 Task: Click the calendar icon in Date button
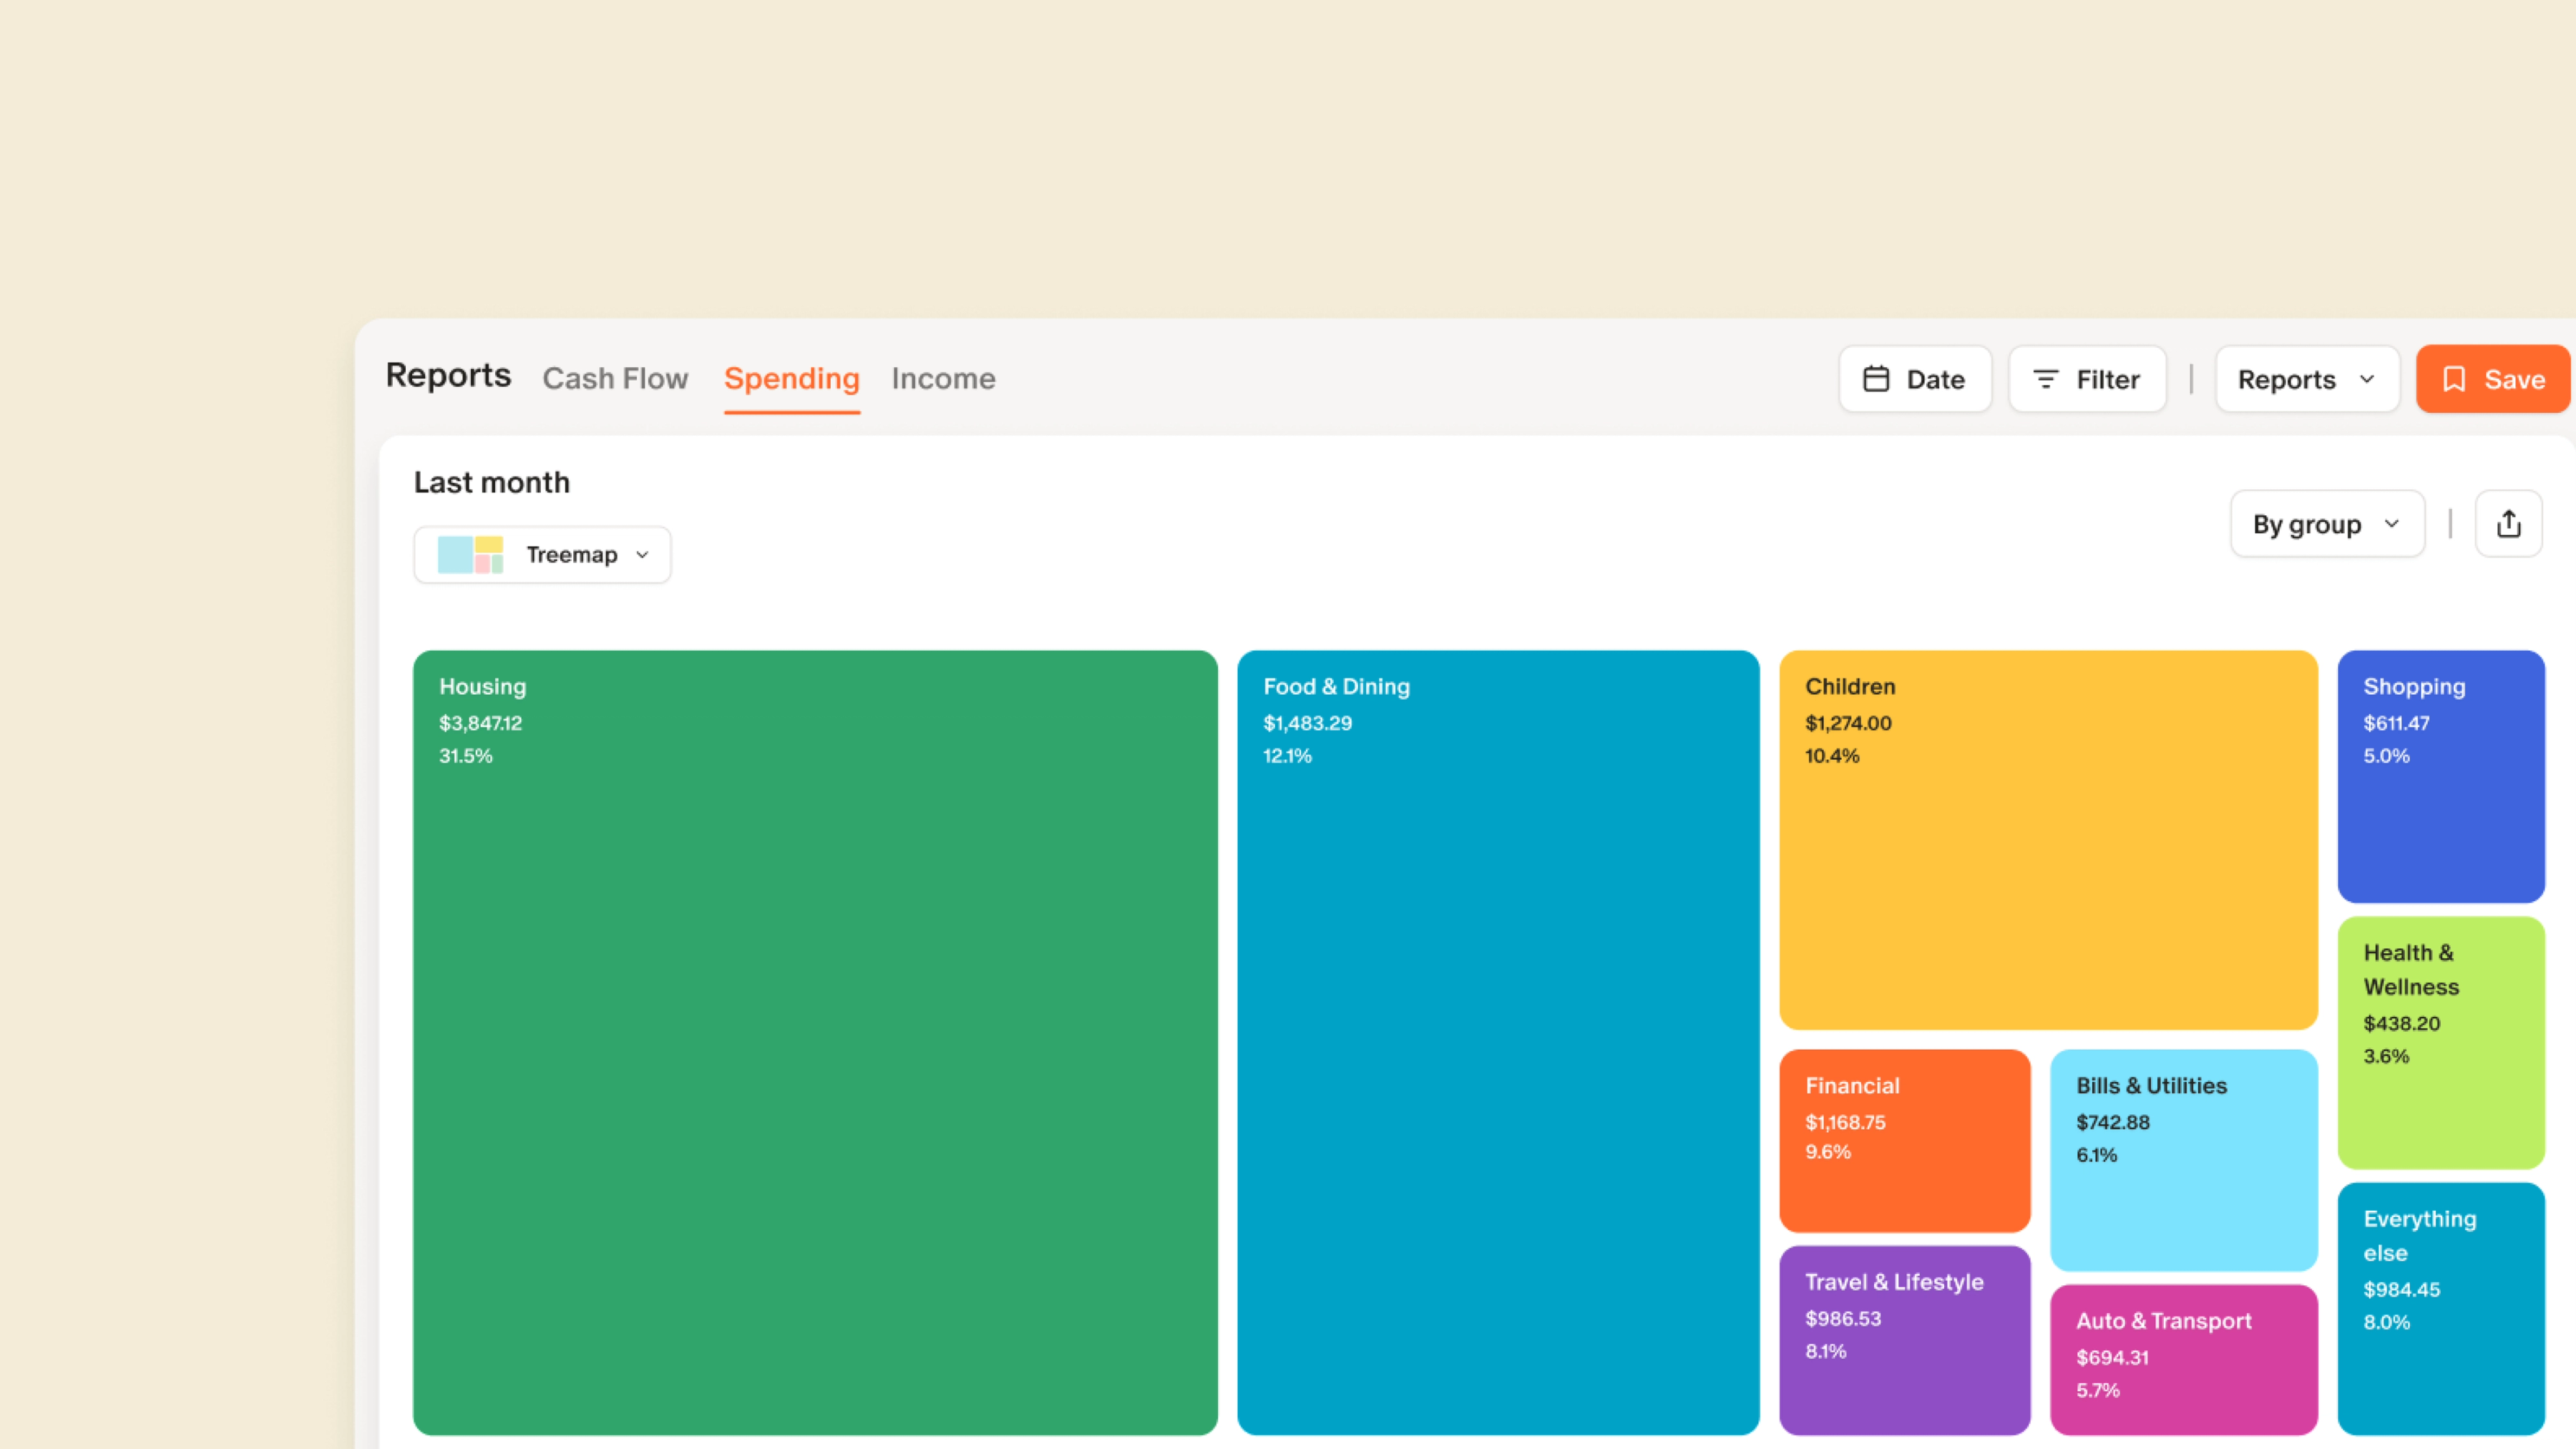1876,379
